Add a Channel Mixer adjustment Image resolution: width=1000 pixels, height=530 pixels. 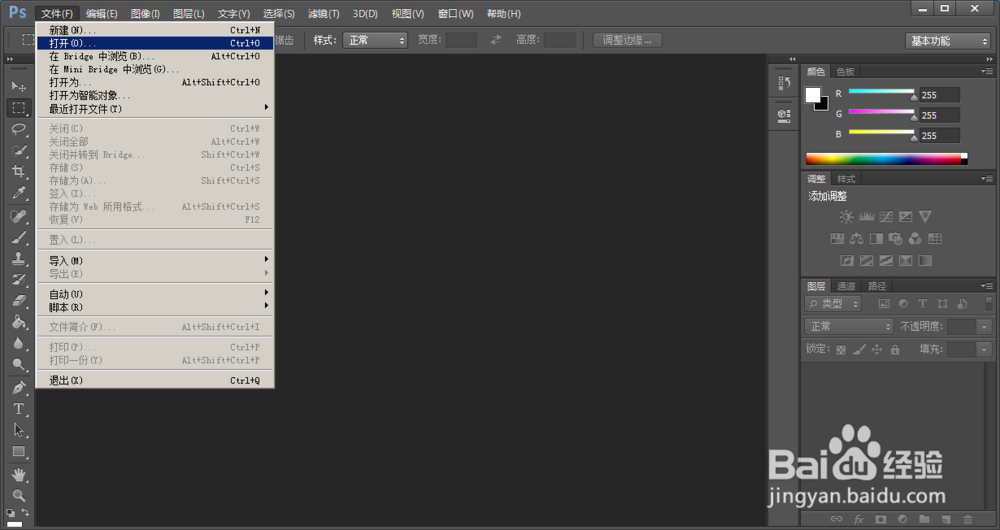coord(915,239)
